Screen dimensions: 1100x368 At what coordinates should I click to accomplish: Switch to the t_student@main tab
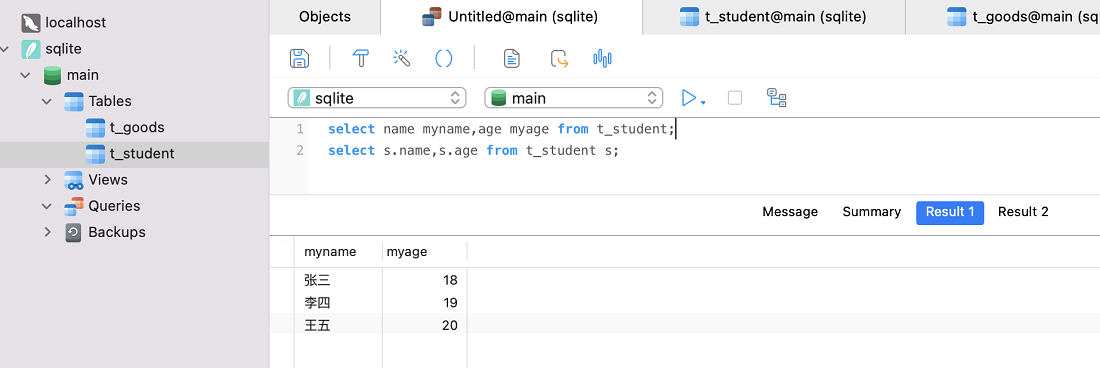click(x=773, y=17)
